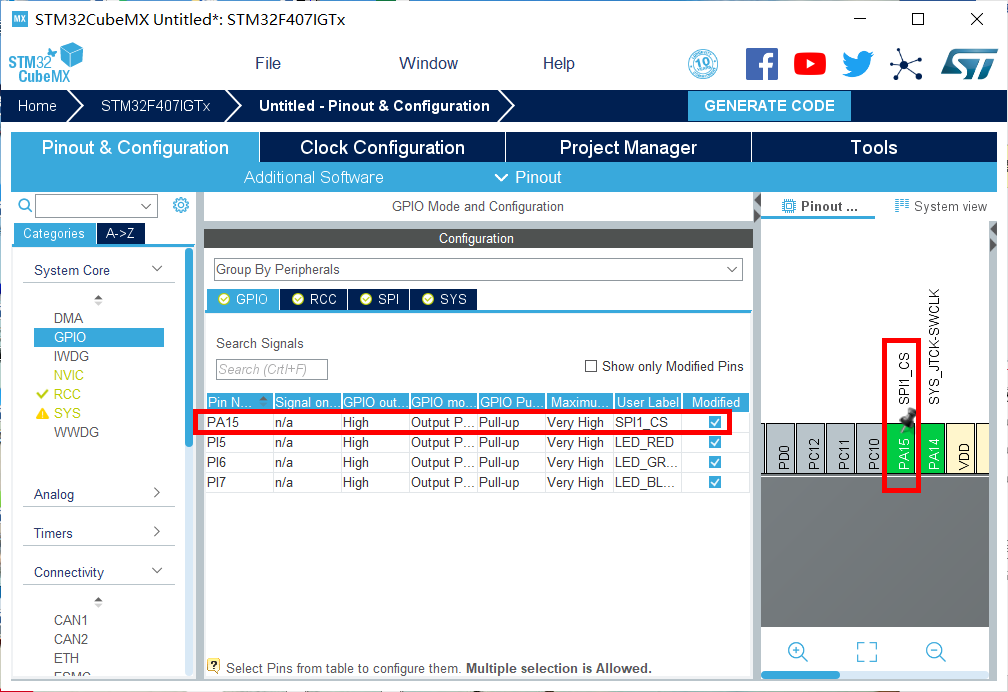This screenshot has height=692, width=1008.
Task: Click the settings gear icon in sidebar
Action: [181, 205]
